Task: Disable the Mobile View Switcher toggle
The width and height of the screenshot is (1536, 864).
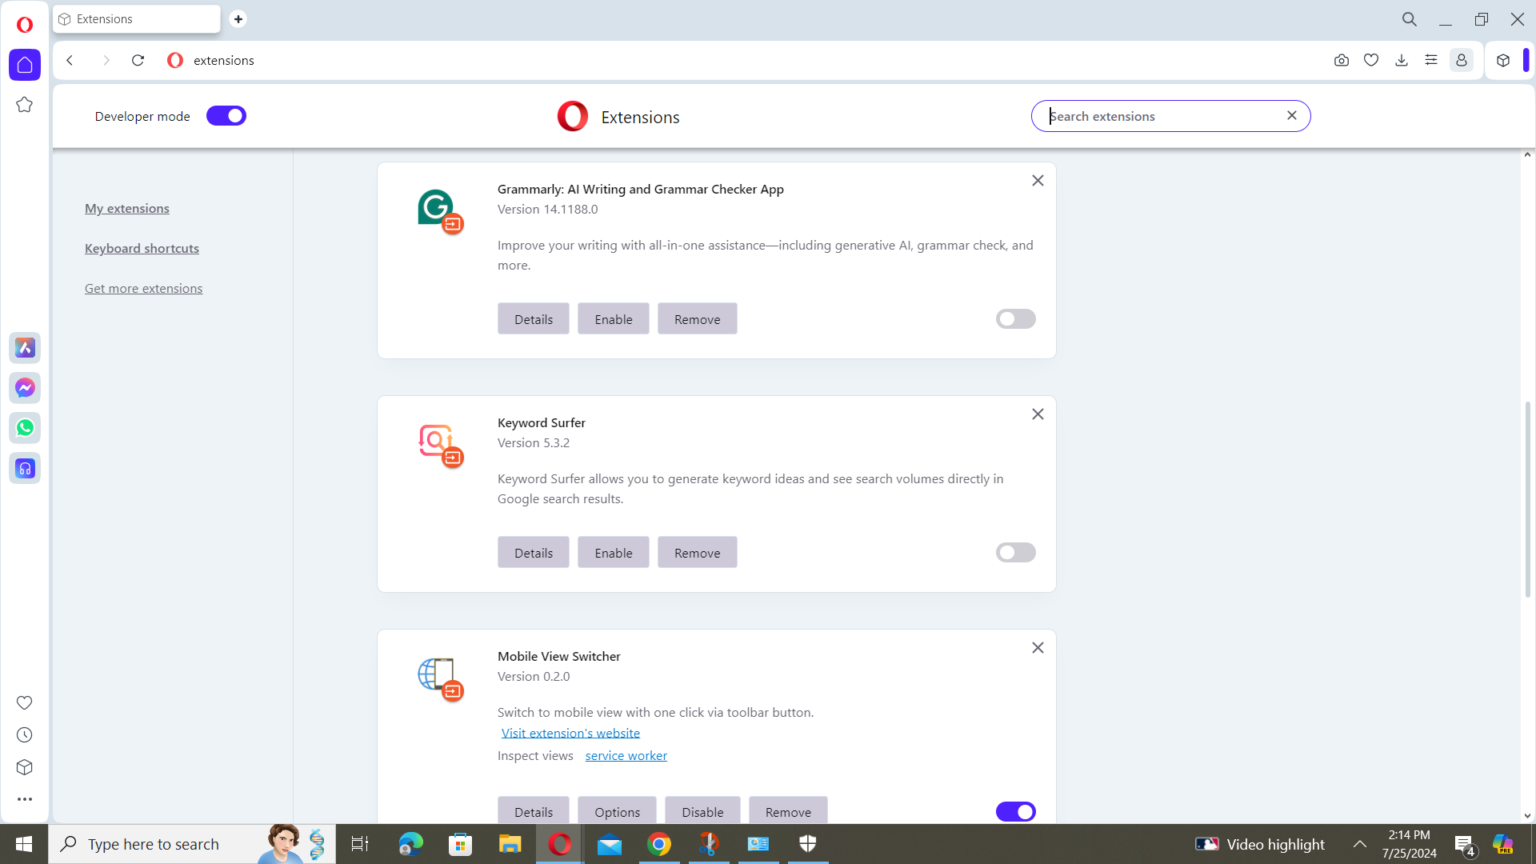Action: tap(1015, 811)
